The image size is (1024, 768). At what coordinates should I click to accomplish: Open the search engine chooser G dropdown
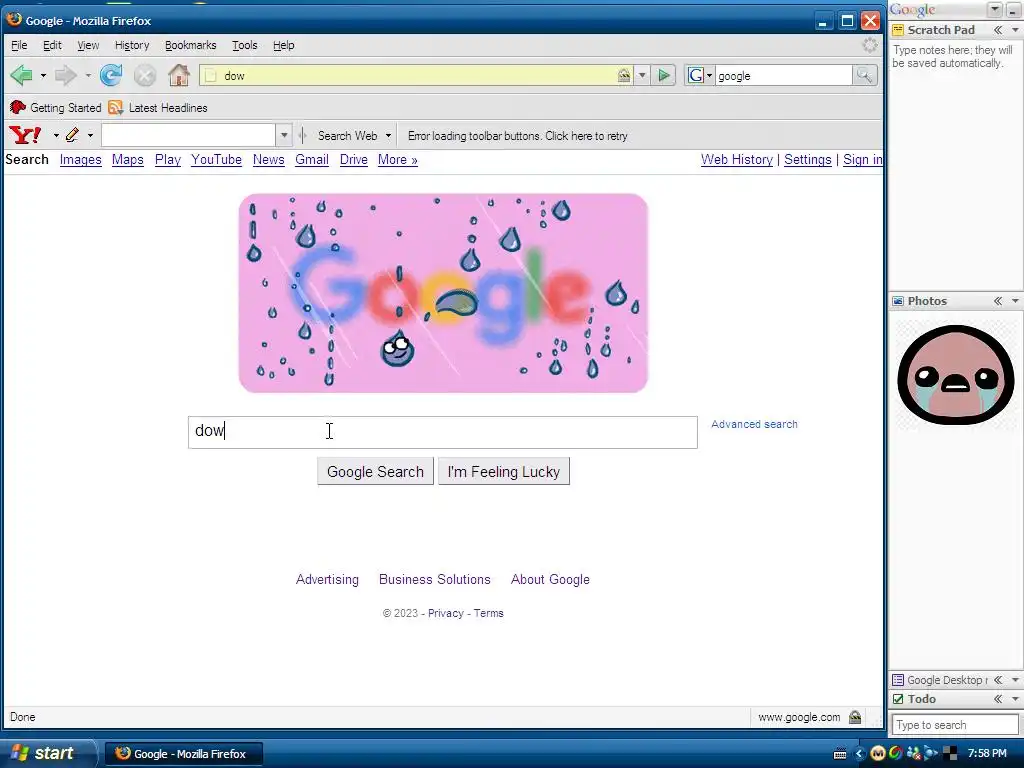point(699,76)
